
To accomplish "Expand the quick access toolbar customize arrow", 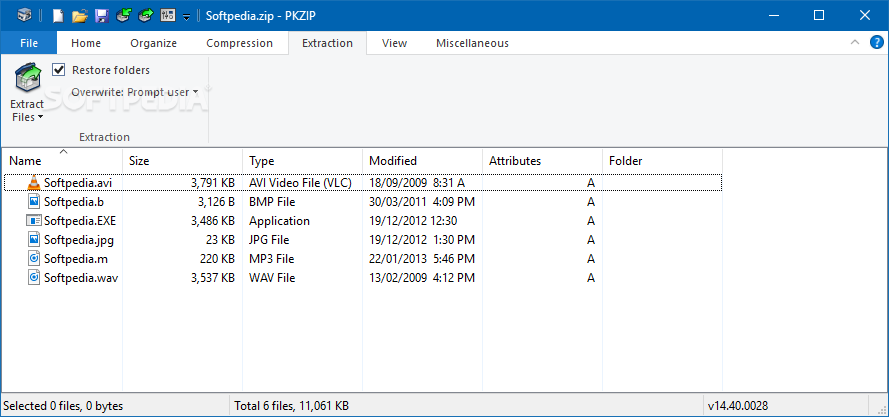I will [187, 18].
